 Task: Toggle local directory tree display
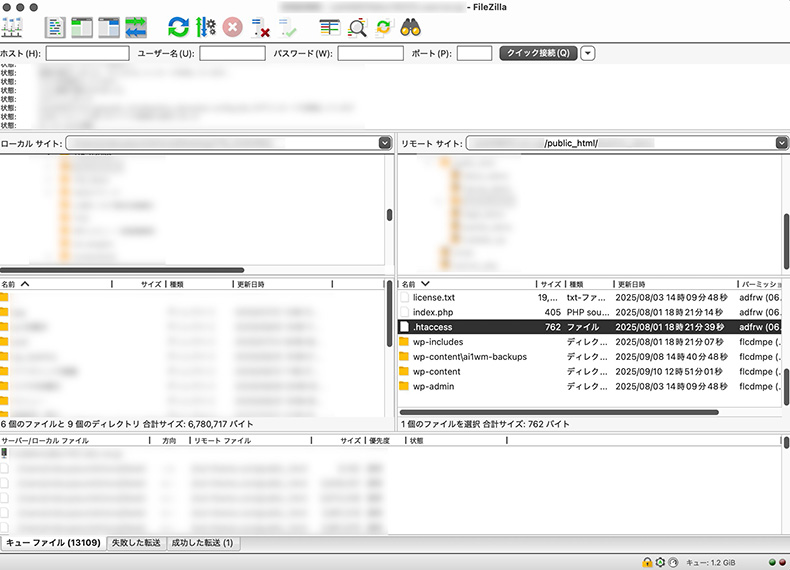82,27
